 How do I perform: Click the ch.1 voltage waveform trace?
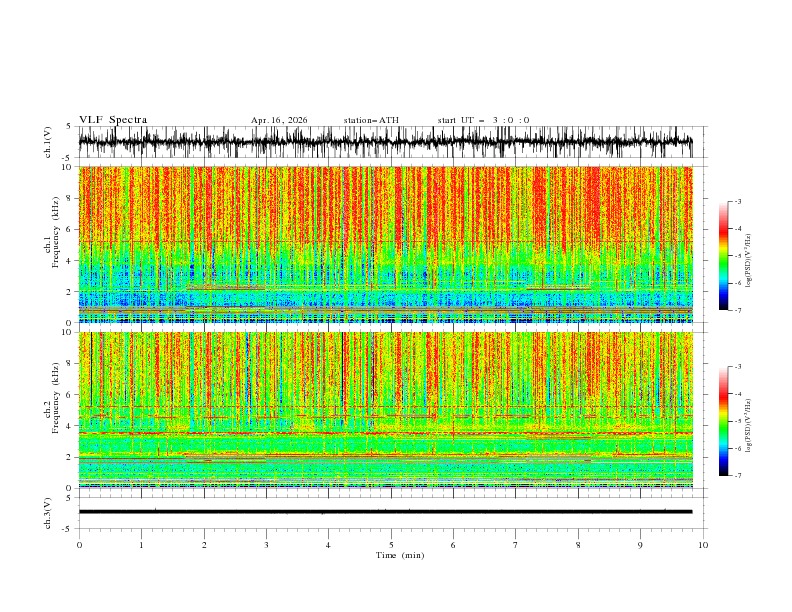click(385, 142)
